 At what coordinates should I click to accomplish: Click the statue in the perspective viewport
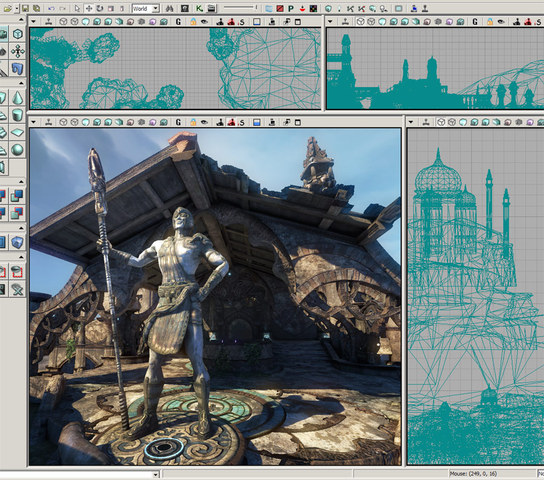pyautogui.click(x=179, y=319)
